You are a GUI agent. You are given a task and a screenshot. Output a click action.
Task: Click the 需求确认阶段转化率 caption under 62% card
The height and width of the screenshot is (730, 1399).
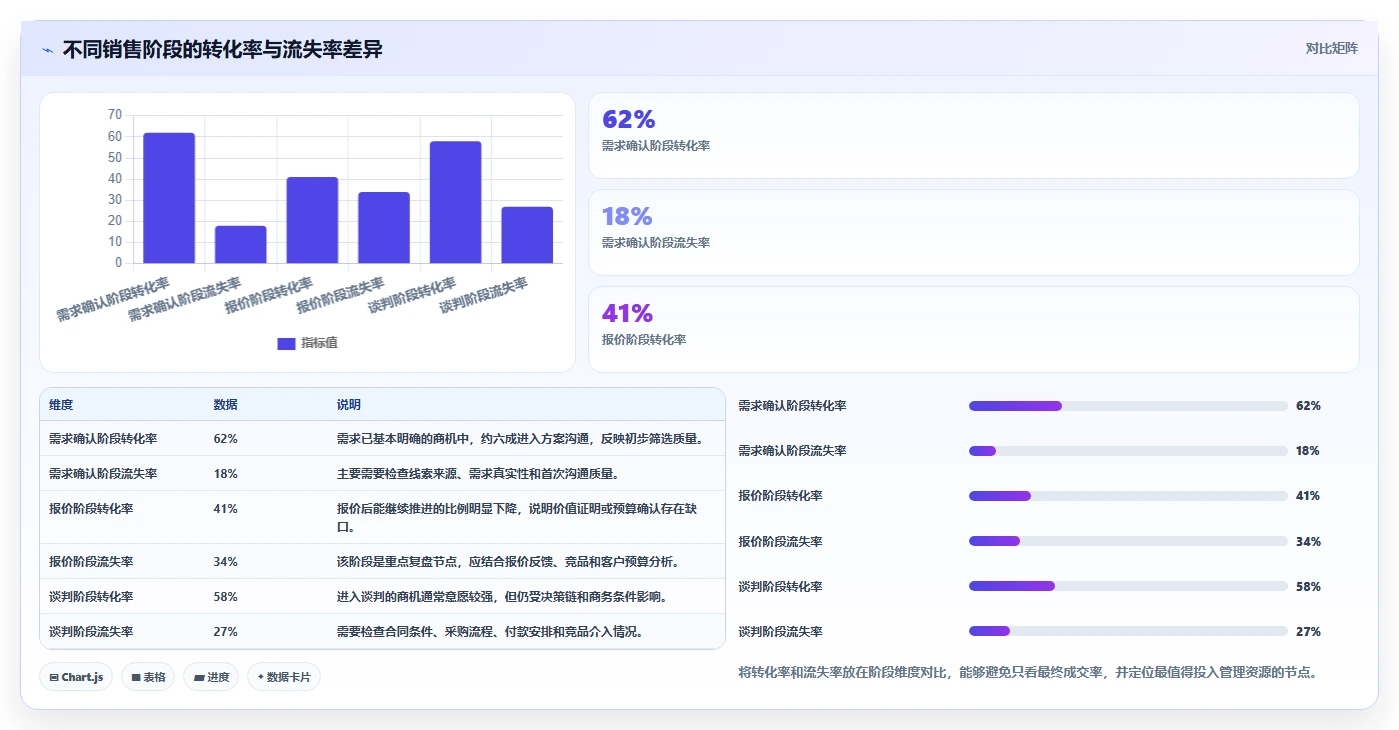[x=656, y=146]
